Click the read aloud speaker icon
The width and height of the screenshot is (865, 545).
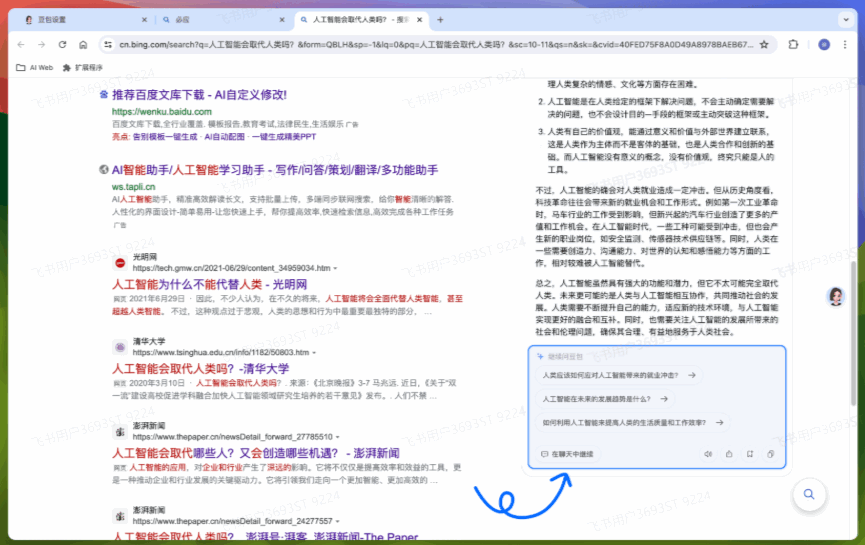707,454
